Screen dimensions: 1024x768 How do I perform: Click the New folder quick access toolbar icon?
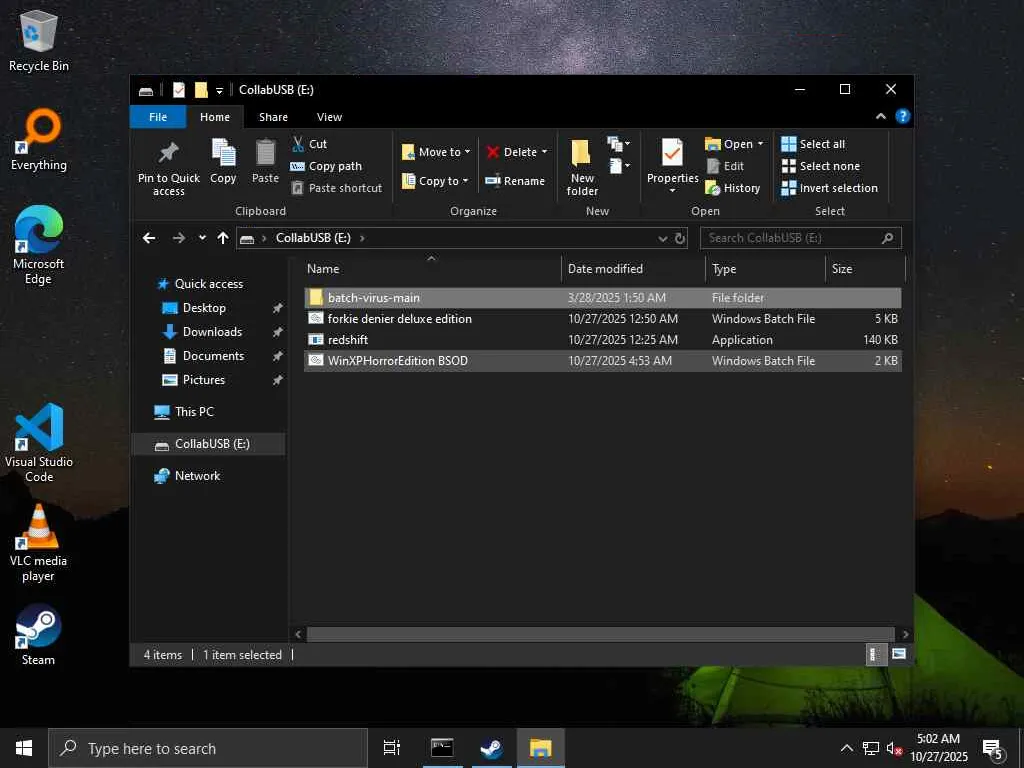(x=201, y=89)
